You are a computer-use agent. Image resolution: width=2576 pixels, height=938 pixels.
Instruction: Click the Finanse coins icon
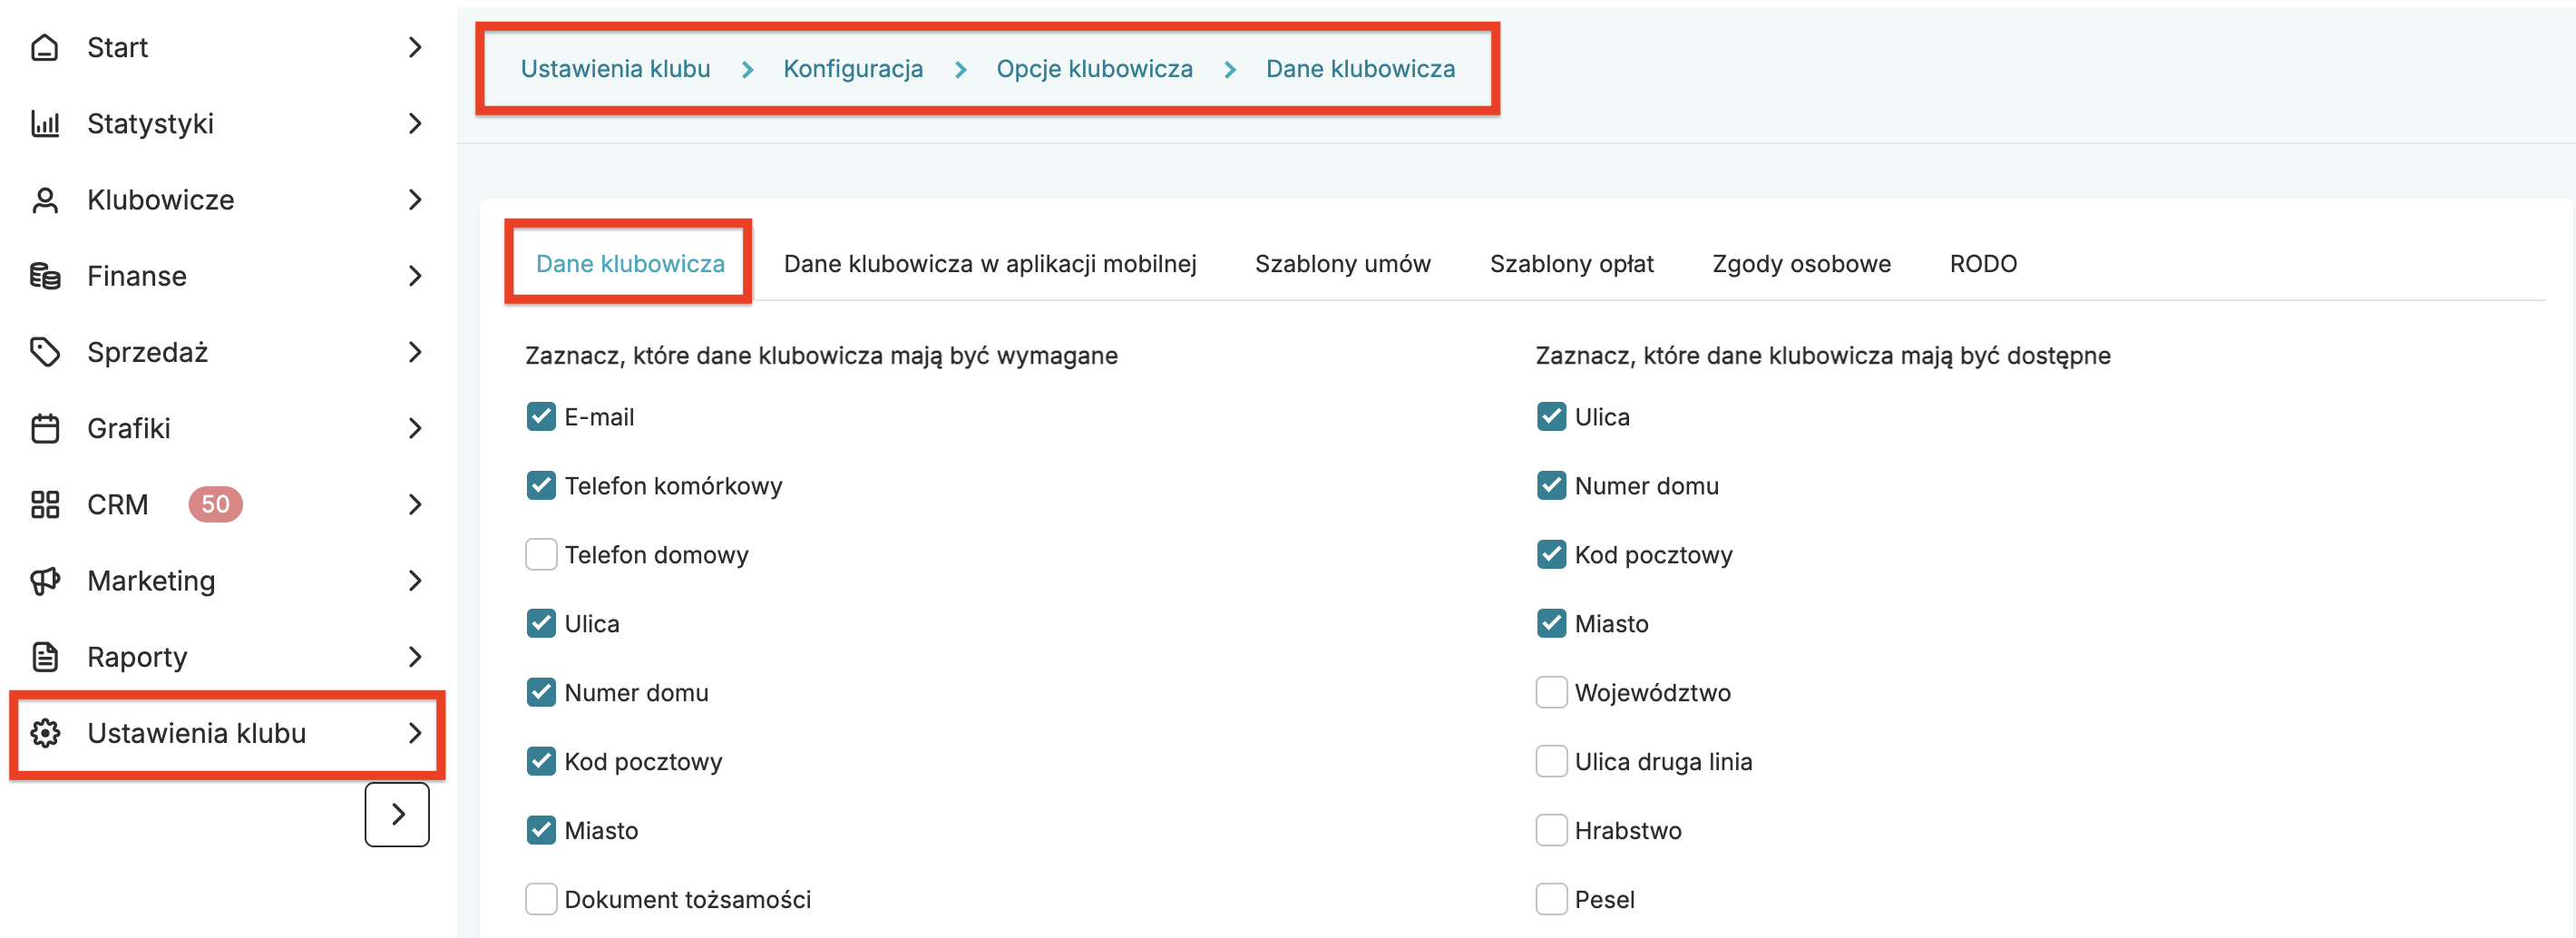[x=45, y=276]
